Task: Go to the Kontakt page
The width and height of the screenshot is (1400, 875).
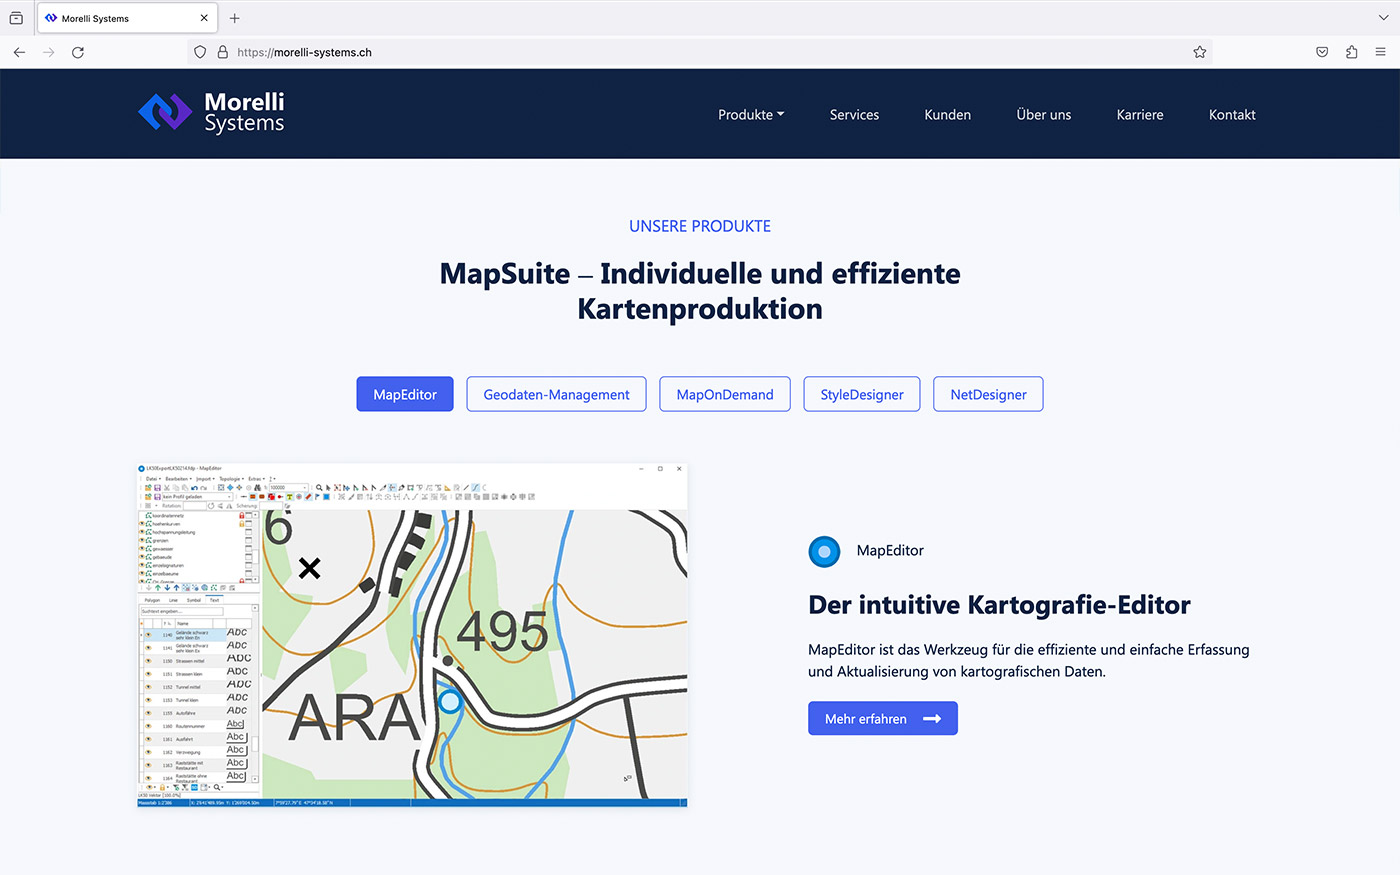Action: (x=1231, y=115)
